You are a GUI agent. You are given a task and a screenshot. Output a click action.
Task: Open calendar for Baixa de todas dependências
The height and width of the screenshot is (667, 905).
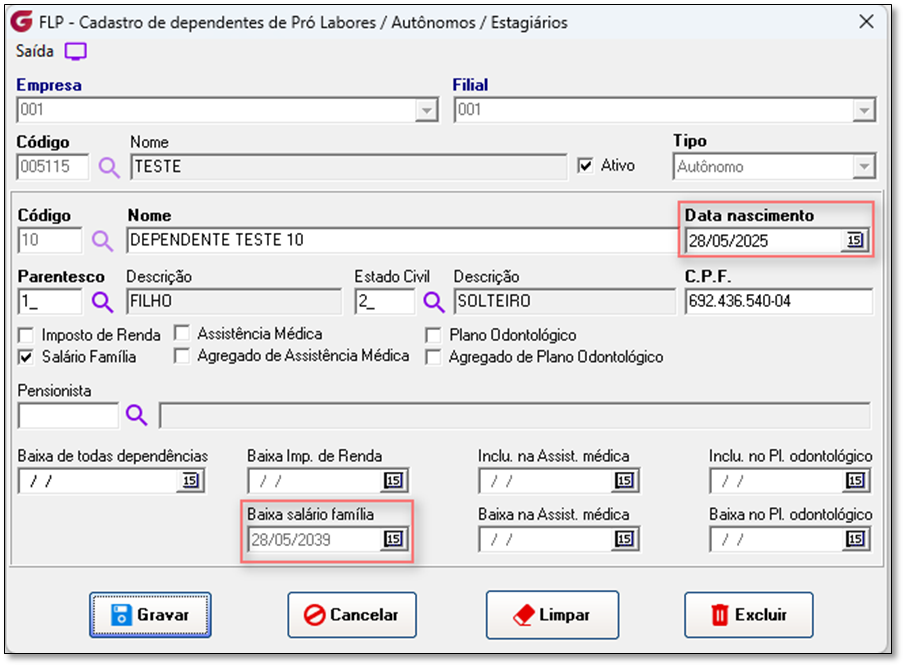coord(190,480)
